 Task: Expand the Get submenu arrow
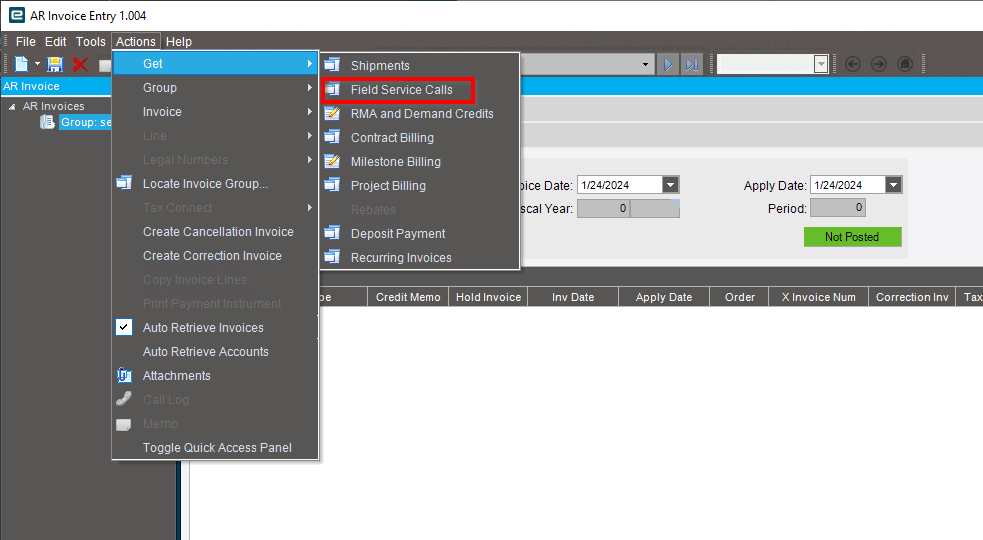[310, 63]
